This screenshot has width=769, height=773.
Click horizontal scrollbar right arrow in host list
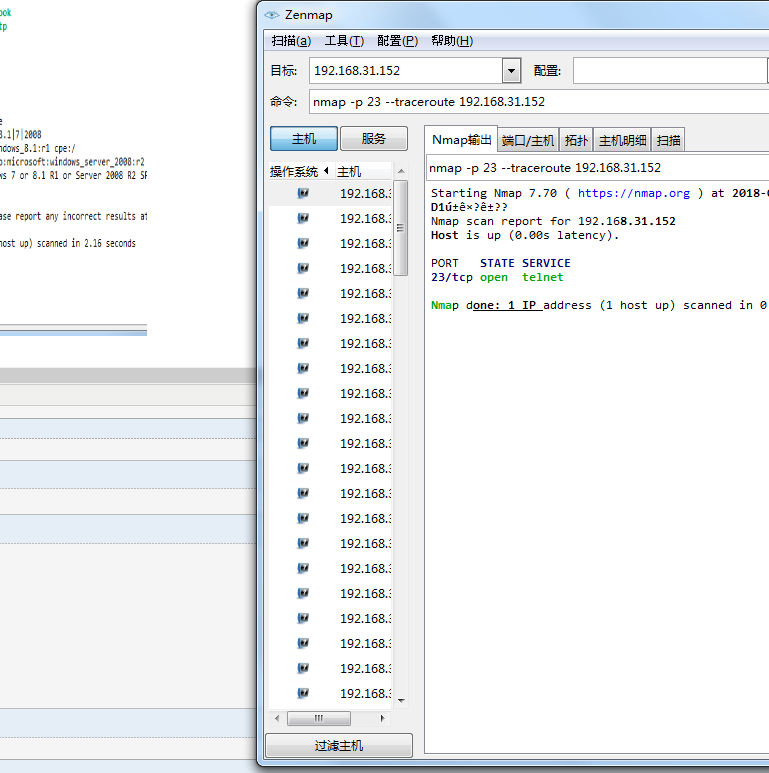tap(383, 718)
